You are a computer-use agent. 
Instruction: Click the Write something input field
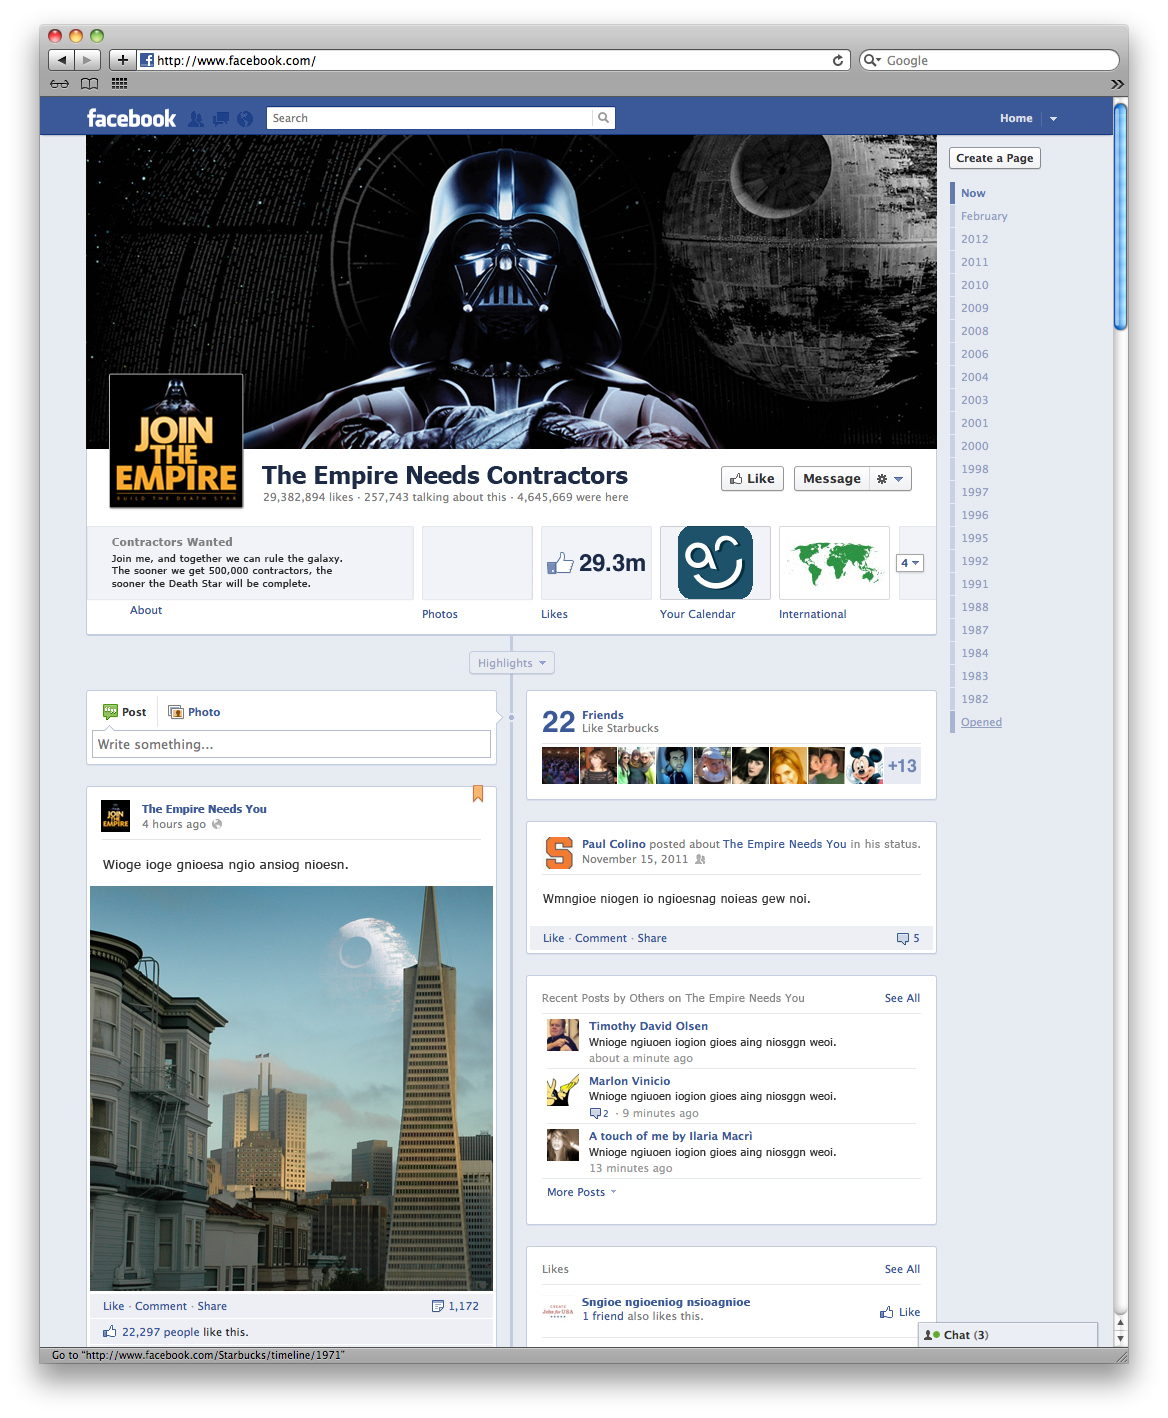point(292,744)
